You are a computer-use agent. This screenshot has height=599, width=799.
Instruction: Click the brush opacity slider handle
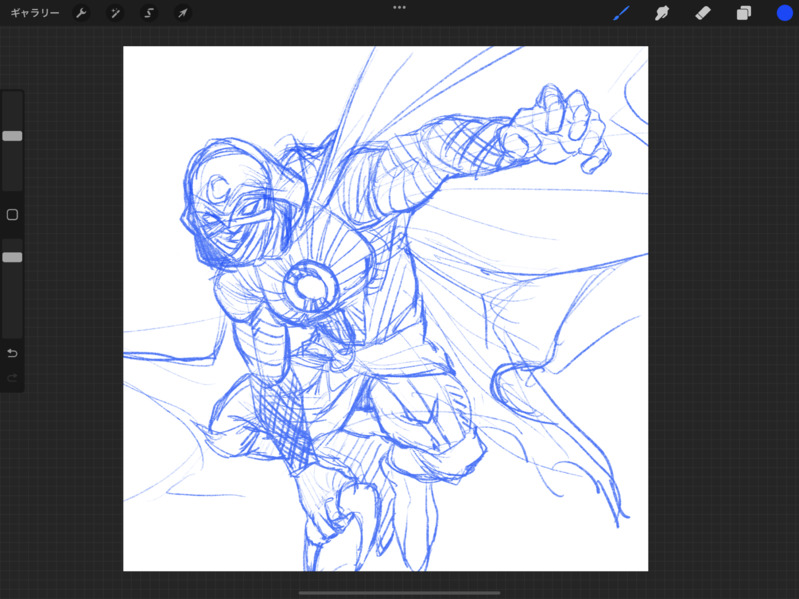12,257
